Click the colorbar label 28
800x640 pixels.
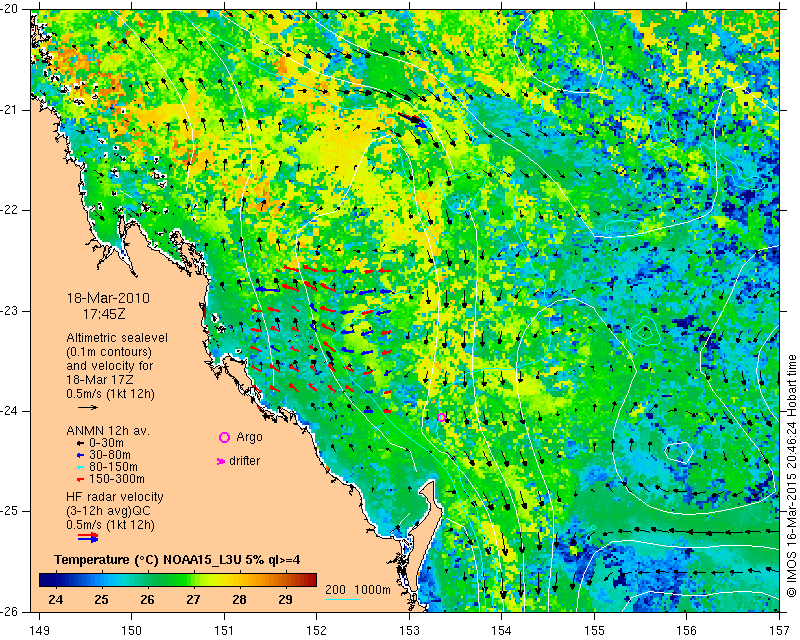(x=239, y=599)
